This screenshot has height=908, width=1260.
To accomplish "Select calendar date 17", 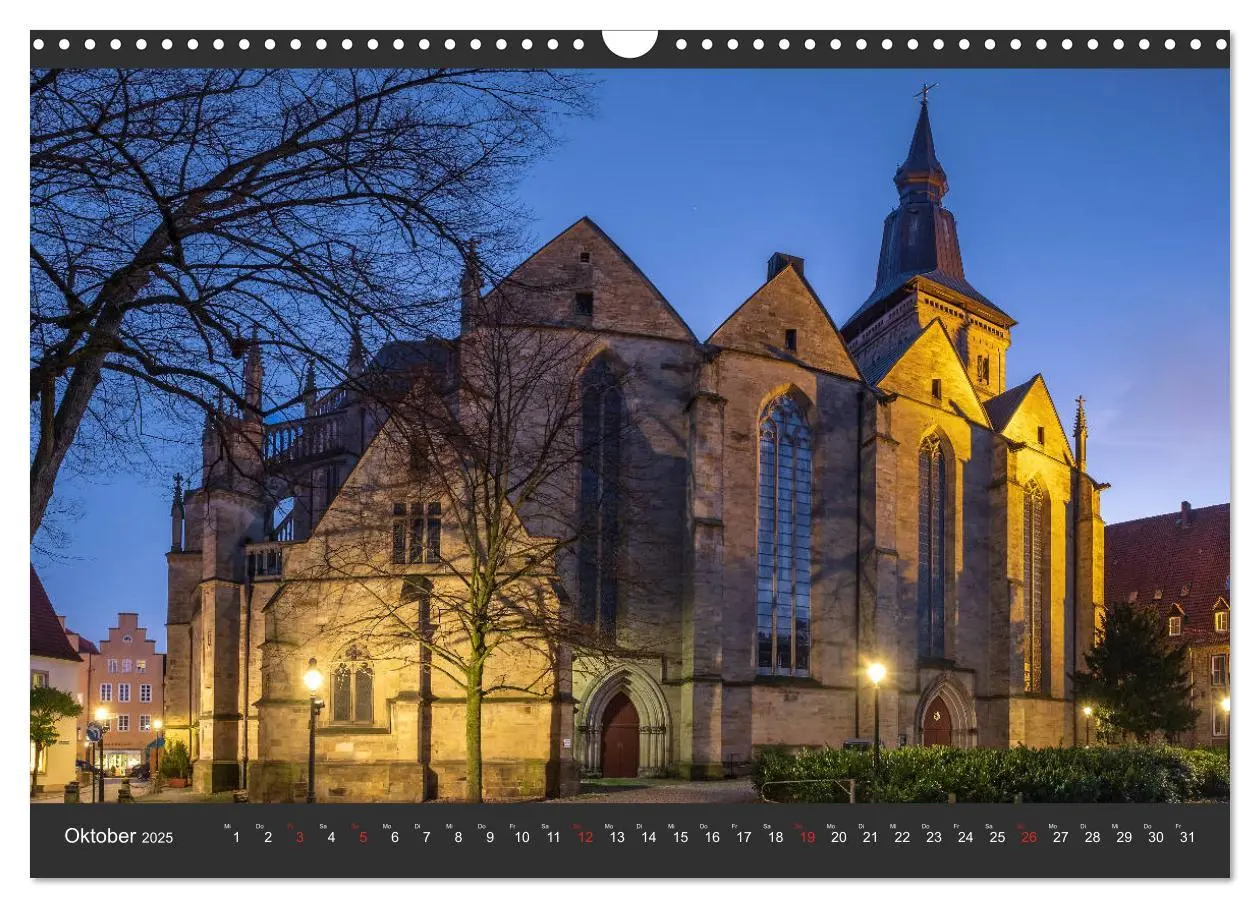I will 744,838.
